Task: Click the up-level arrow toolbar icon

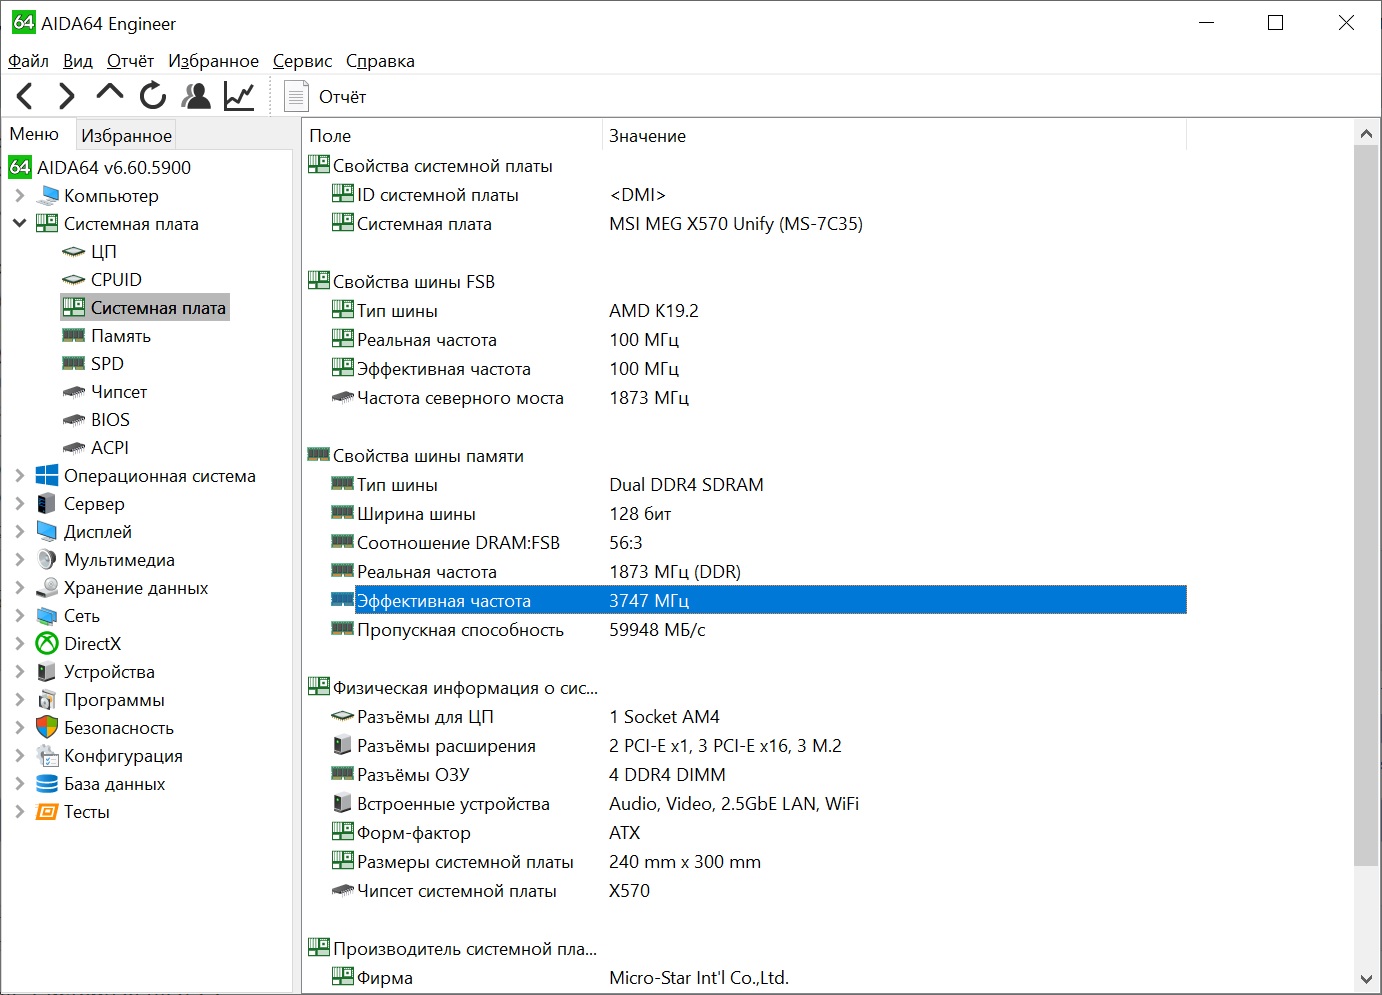Action: [x=109, y=93]
